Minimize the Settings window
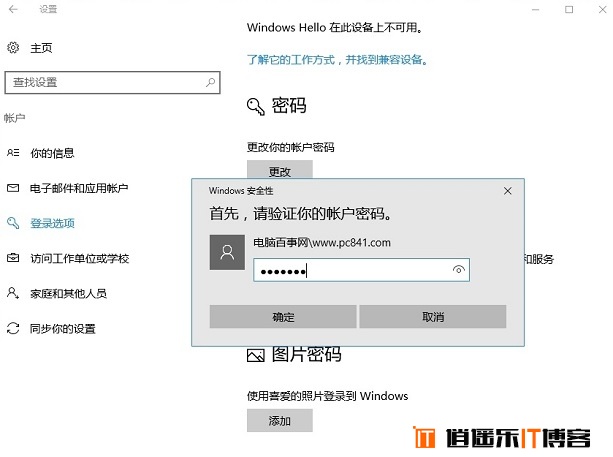613x457 pixels. [536, 9]
